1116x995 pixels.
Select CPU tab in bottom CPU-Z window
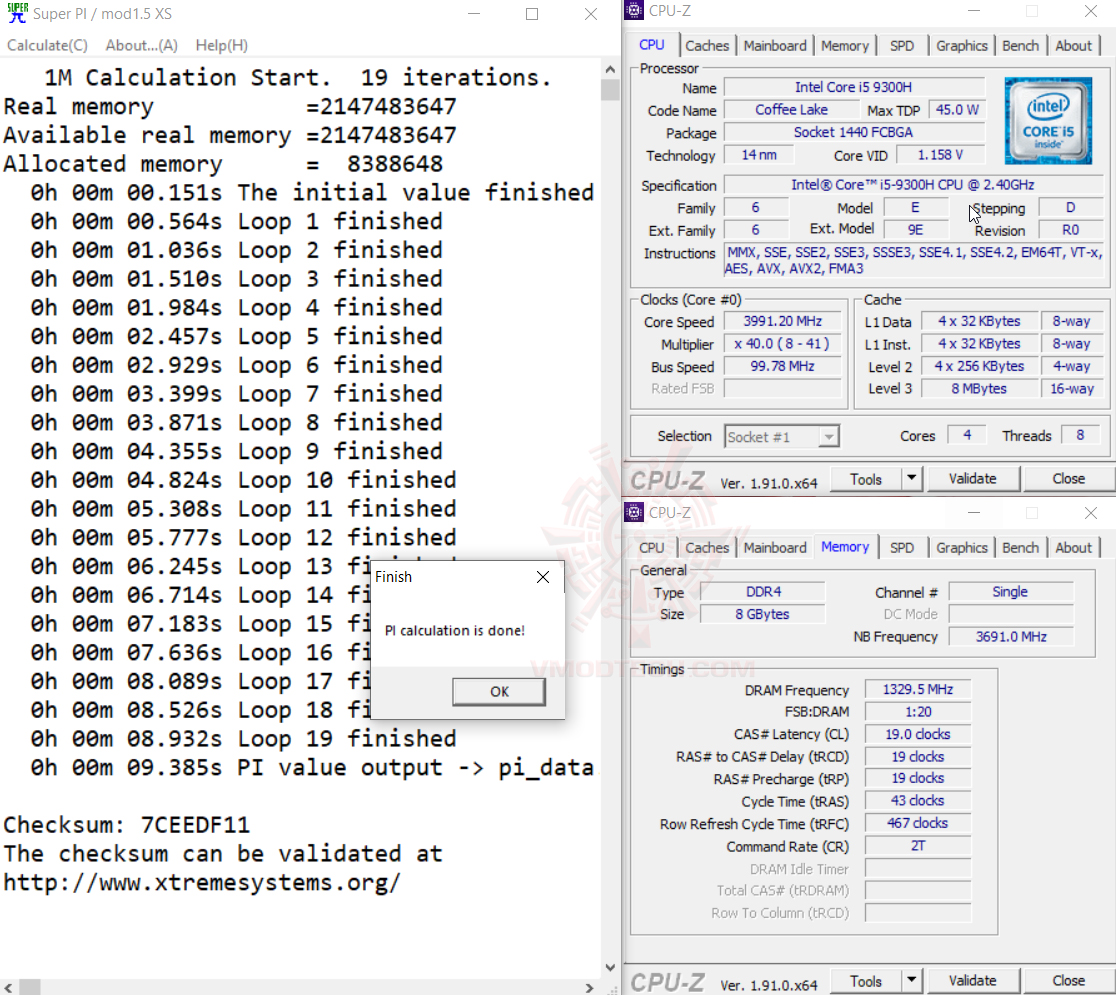click(x=651, y=547)
